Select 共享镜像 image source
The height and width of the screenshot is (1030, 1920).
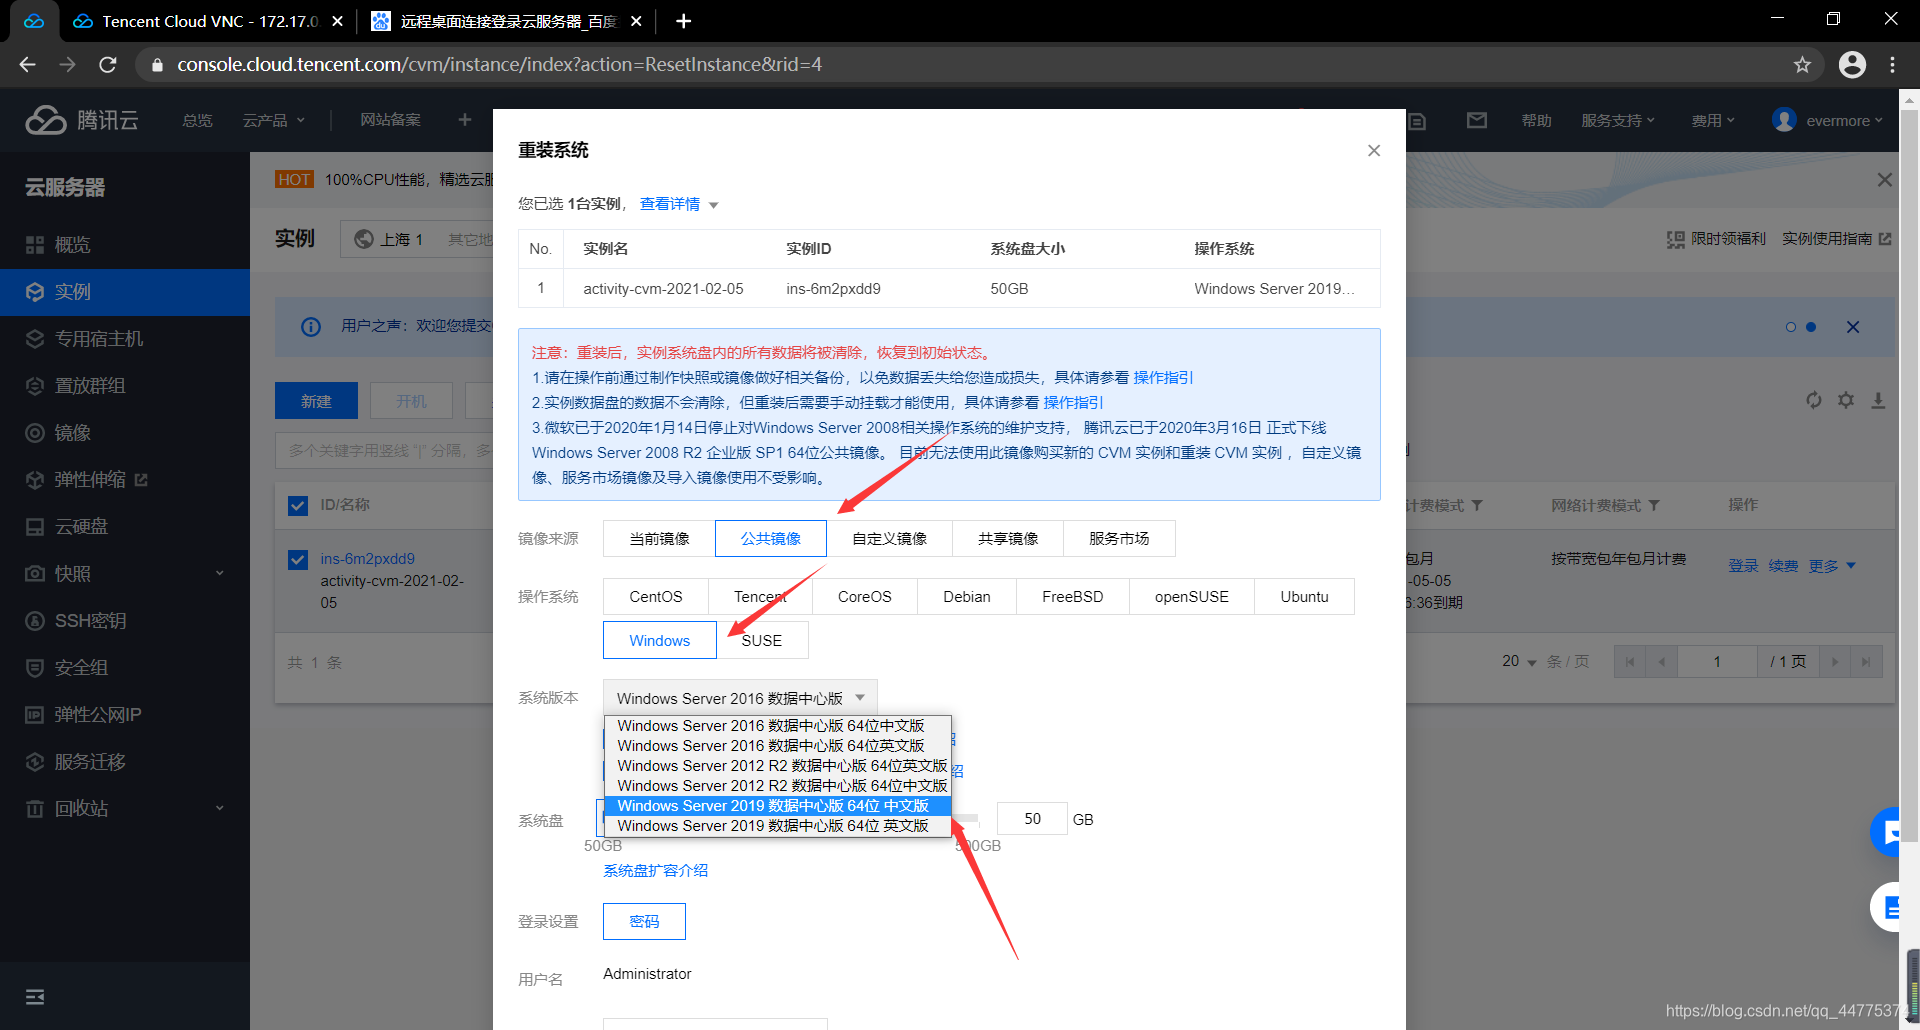pyautogui.click(x=1008, y=538)
